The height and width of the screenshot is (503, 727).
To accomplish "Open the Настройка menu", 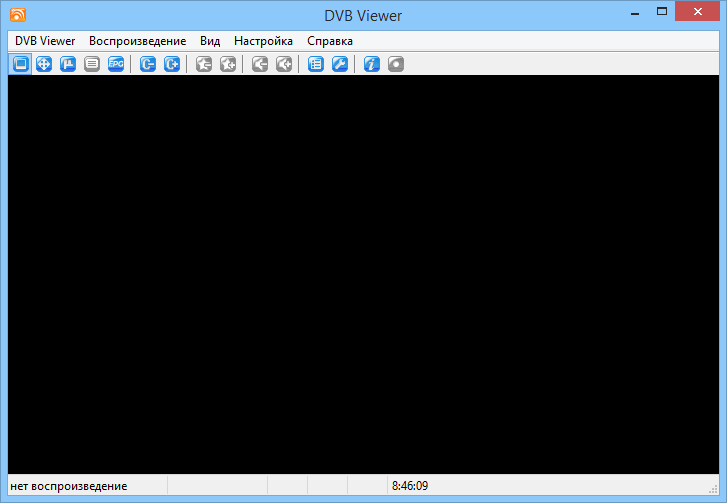I will (263, 41).
